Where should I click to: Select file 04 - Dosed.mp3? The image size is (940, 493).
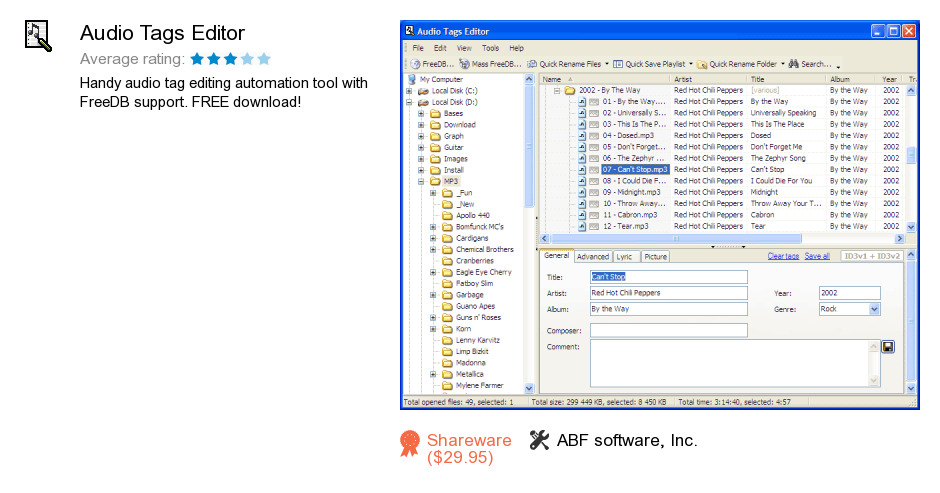(x=628, y=136)
